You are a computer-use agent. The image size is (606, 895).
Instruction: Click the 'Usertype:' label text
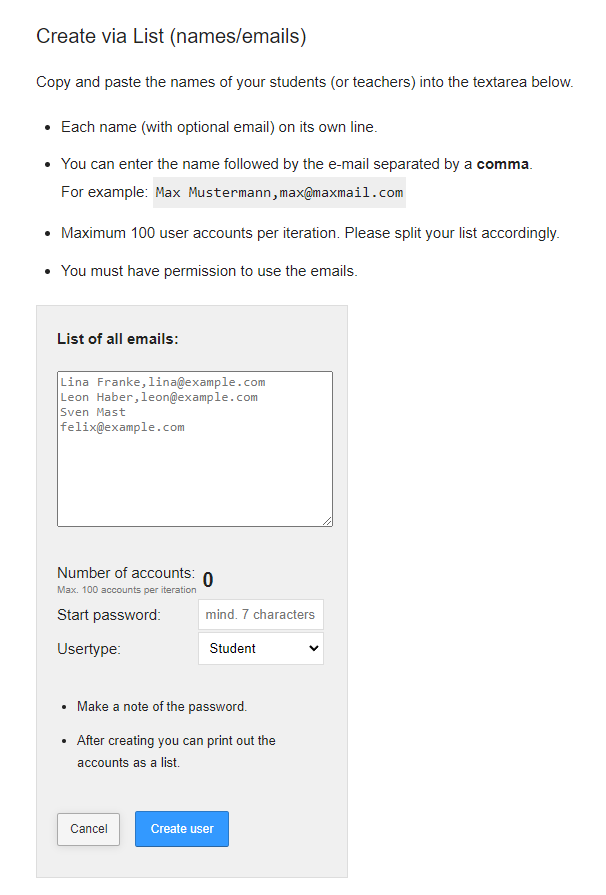click(89, 649)
